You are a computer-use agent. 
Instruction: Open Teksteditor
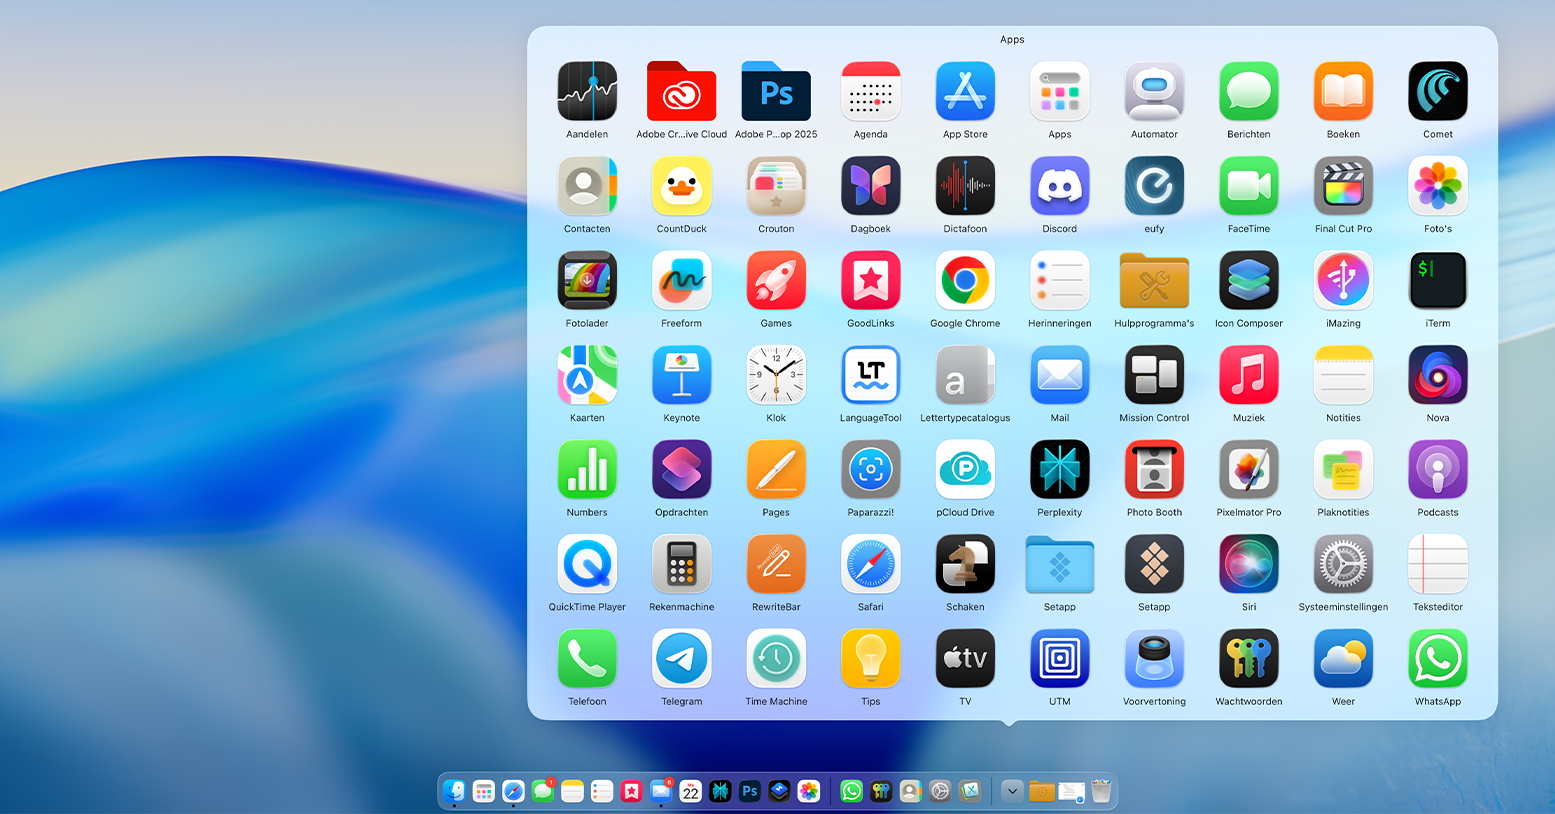(x=1438, y=564)
